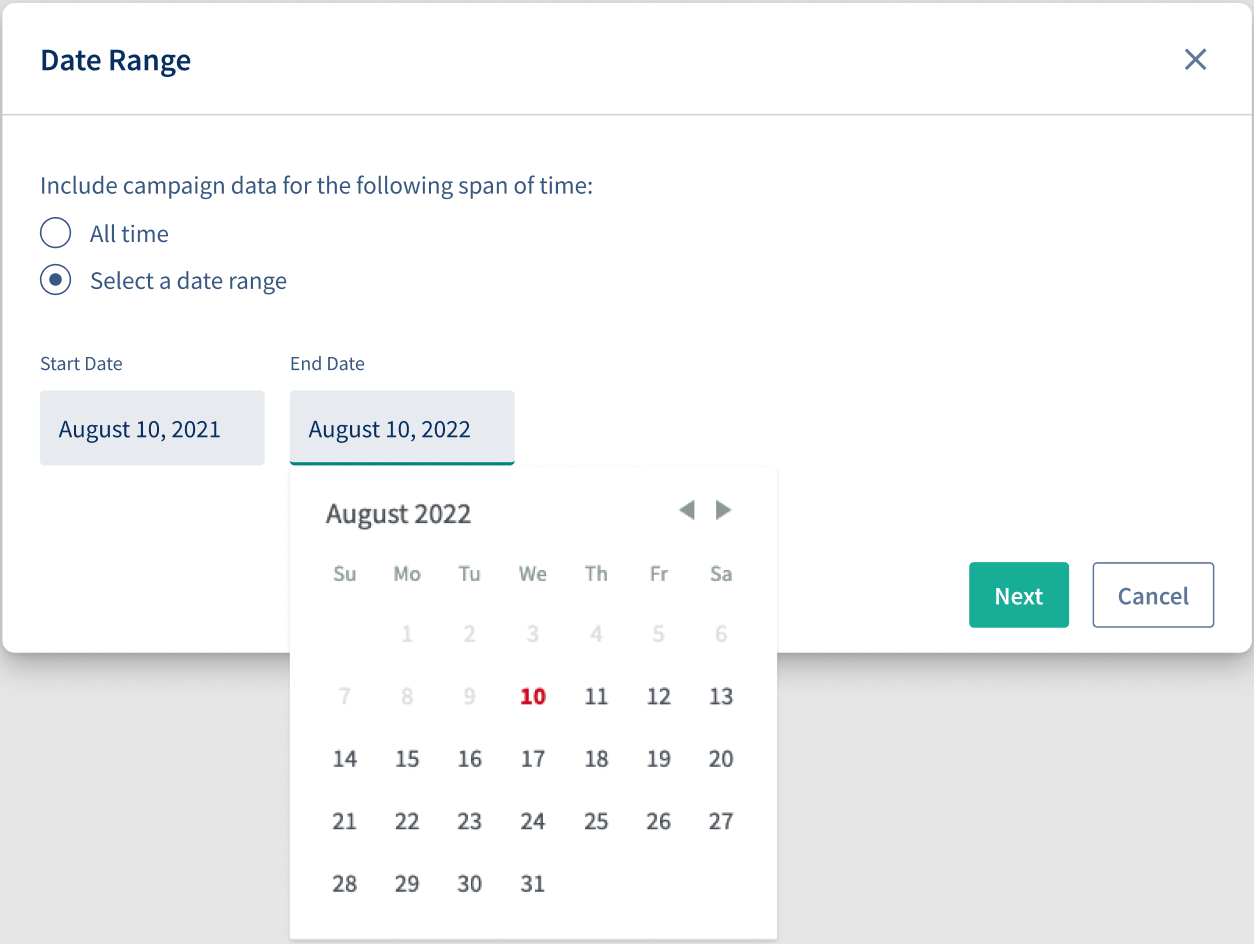The image size is (1254, 944).
Task: Cancel the date range dialog
Action: [x=1153, y=595]
